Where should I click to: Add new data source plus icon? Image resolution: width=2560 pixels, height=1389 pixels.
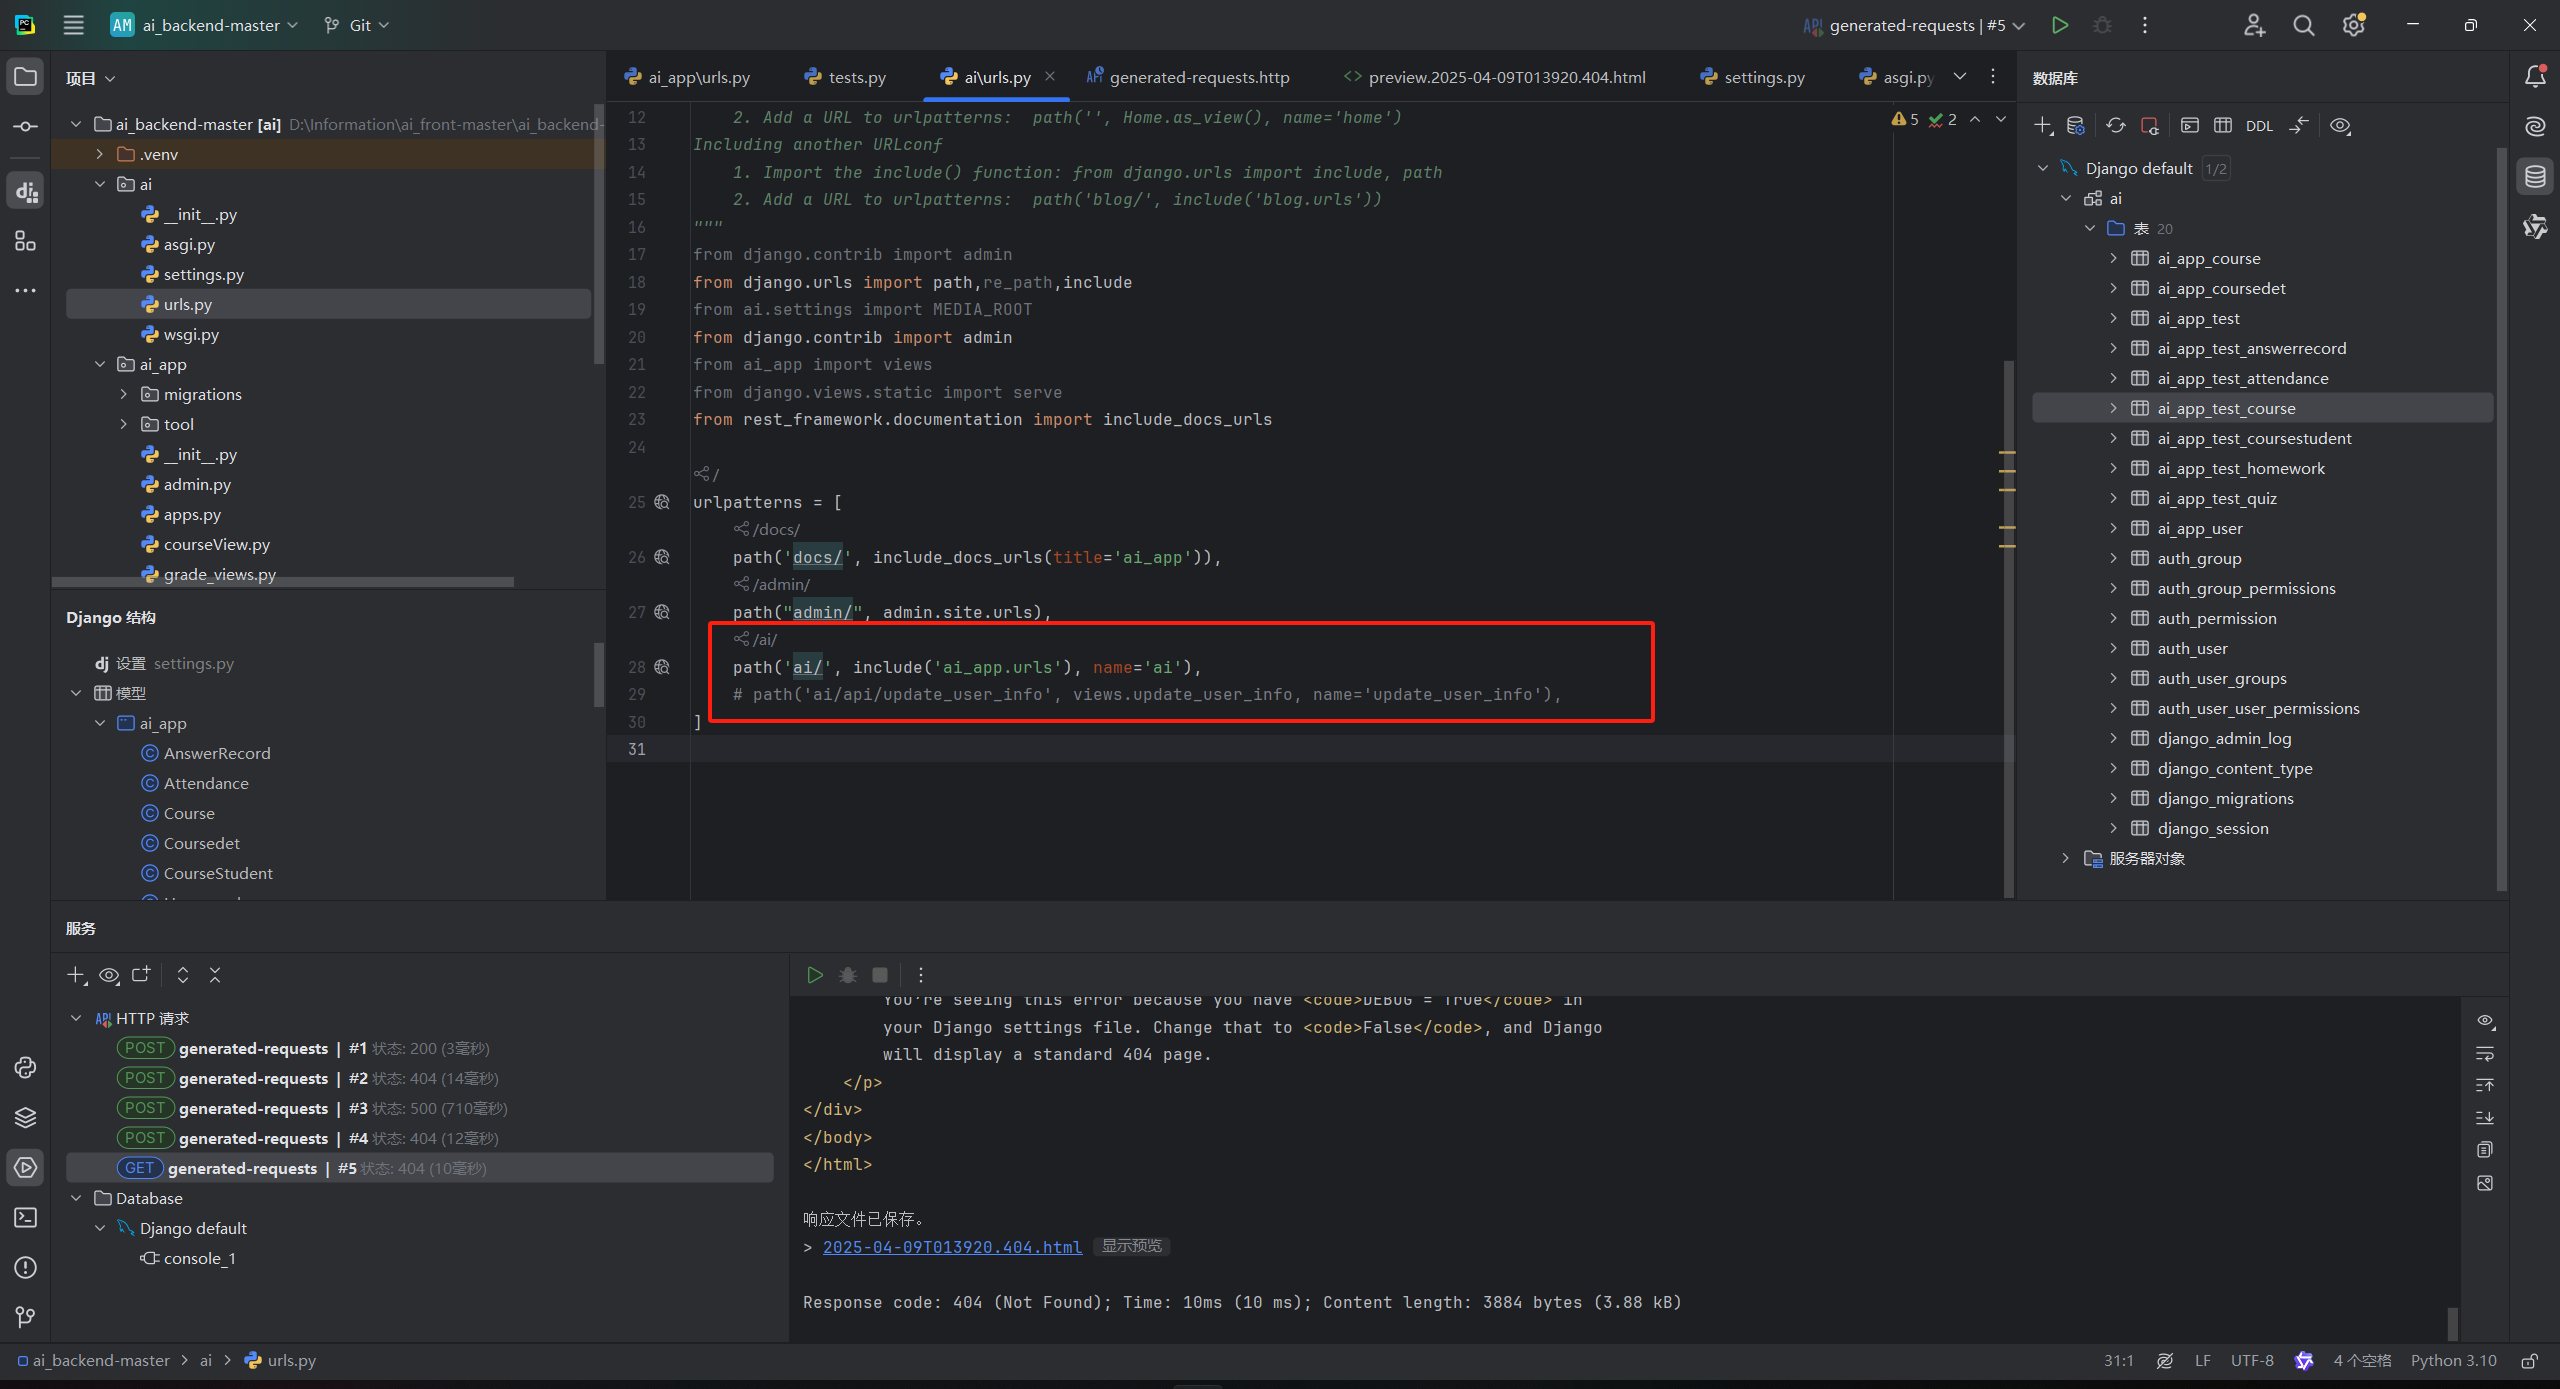tap(2044, 126)
